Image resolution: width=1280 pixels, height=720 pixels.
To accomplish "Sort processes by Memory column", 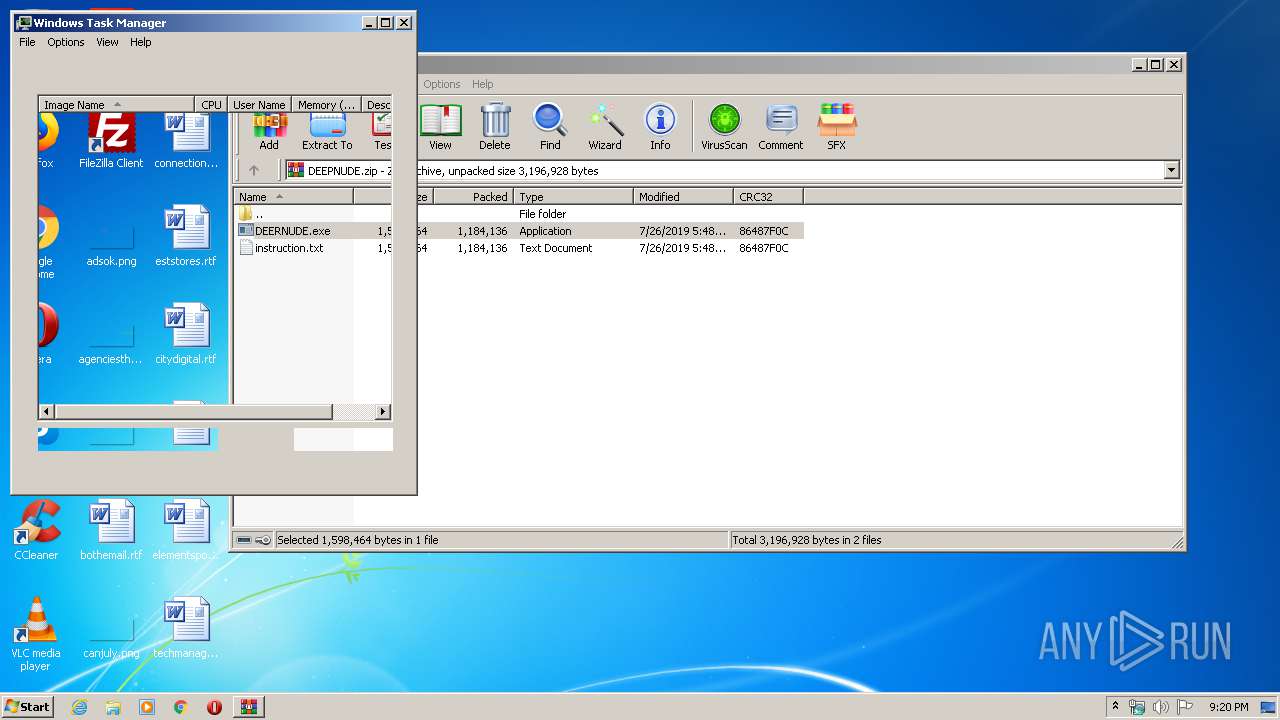I will pos(326,104).
